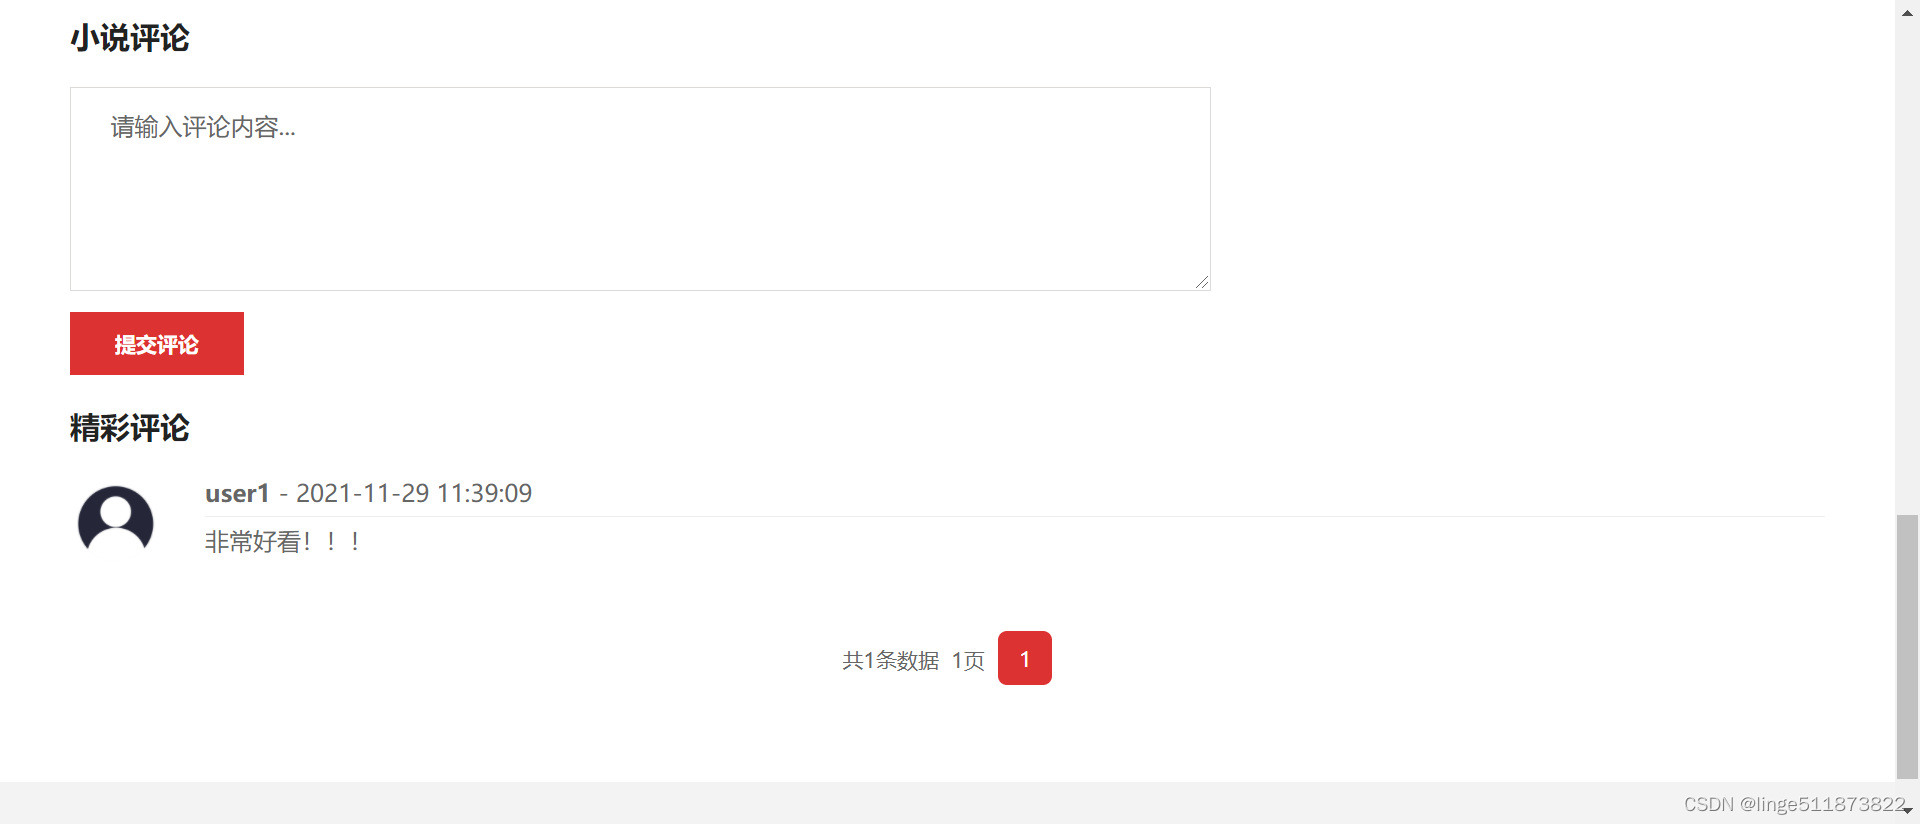Click the scrollbar up arrow

[1907, 13]
